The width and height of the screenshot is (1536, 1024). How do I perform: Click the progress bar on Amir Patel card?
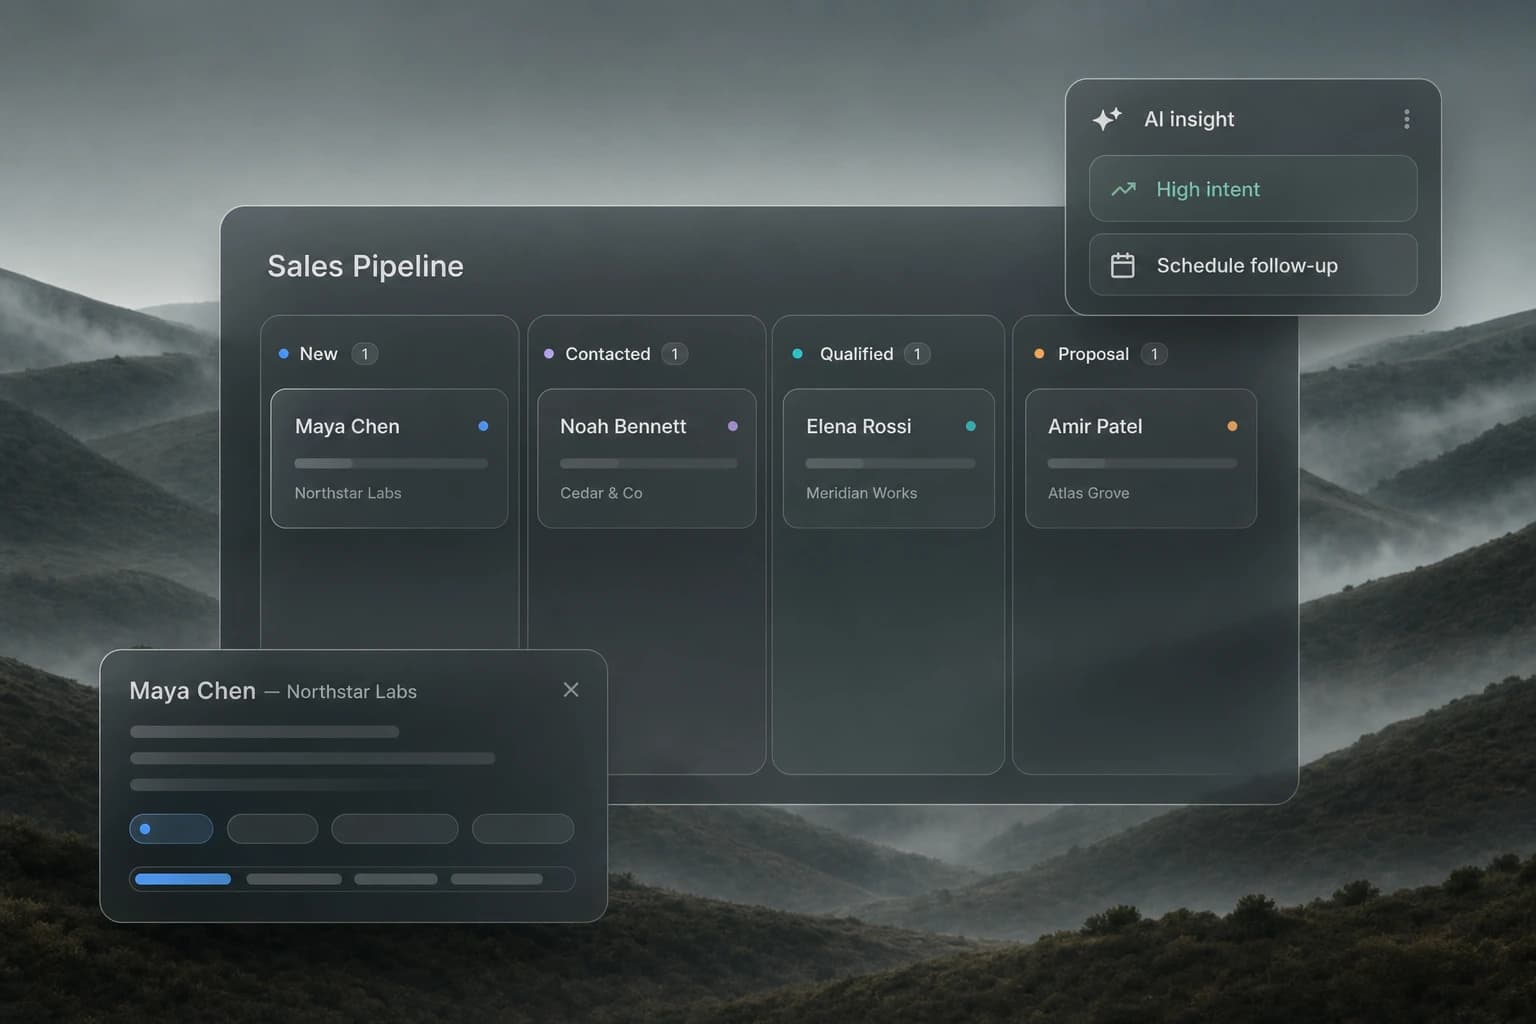[1142, 464]
